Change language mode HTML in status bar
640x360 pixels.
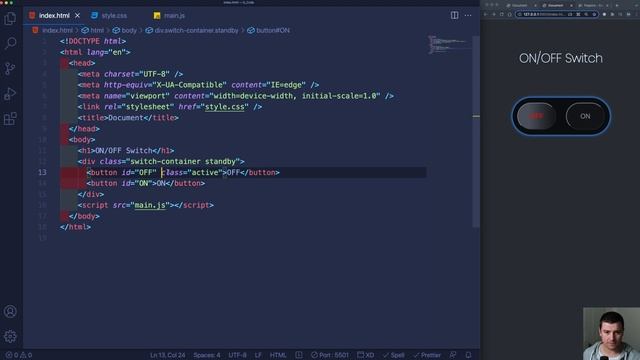pyautogui.click(x=278, y=355)
